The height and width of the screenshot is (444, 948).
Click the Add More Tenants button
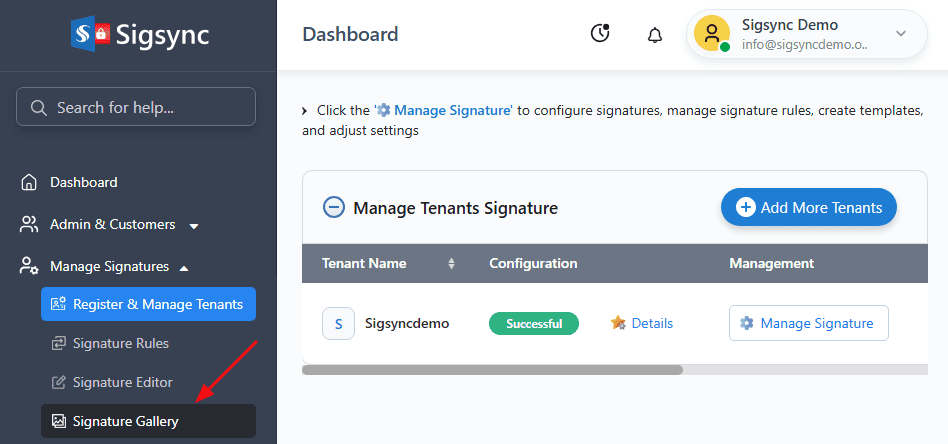[809, 208]
